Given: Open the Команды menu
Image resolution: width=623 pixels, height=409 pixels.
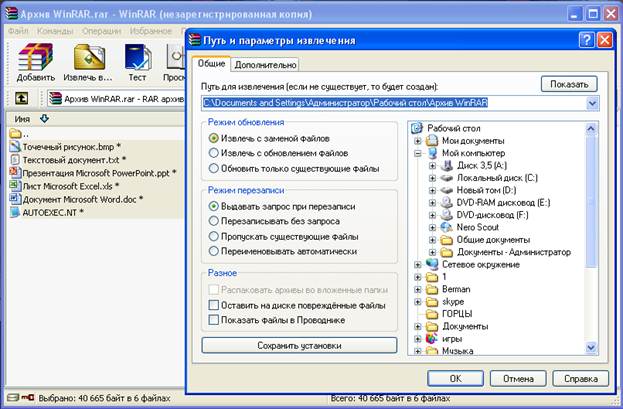Looking at the screenshot, I should (55, 31).
